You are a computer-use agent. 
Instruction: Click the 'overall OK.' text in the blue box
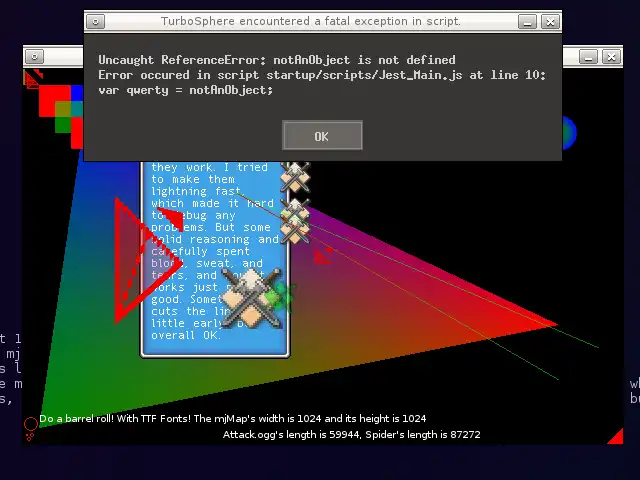[186, 335]
